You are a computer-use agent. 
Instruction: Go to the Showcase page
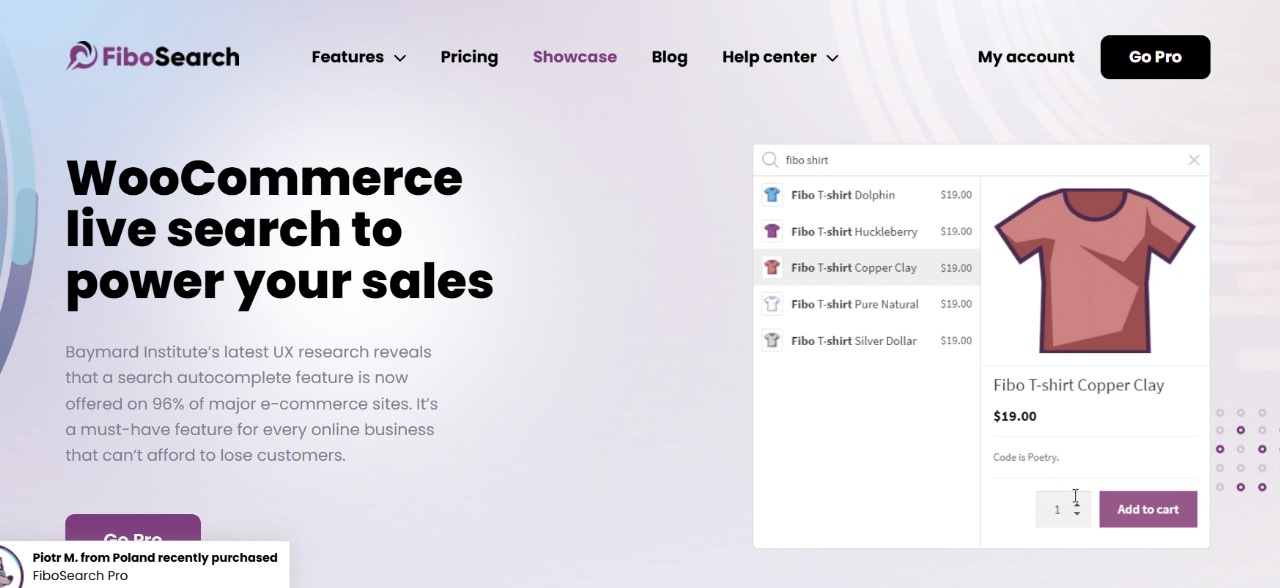pos(574,57)
